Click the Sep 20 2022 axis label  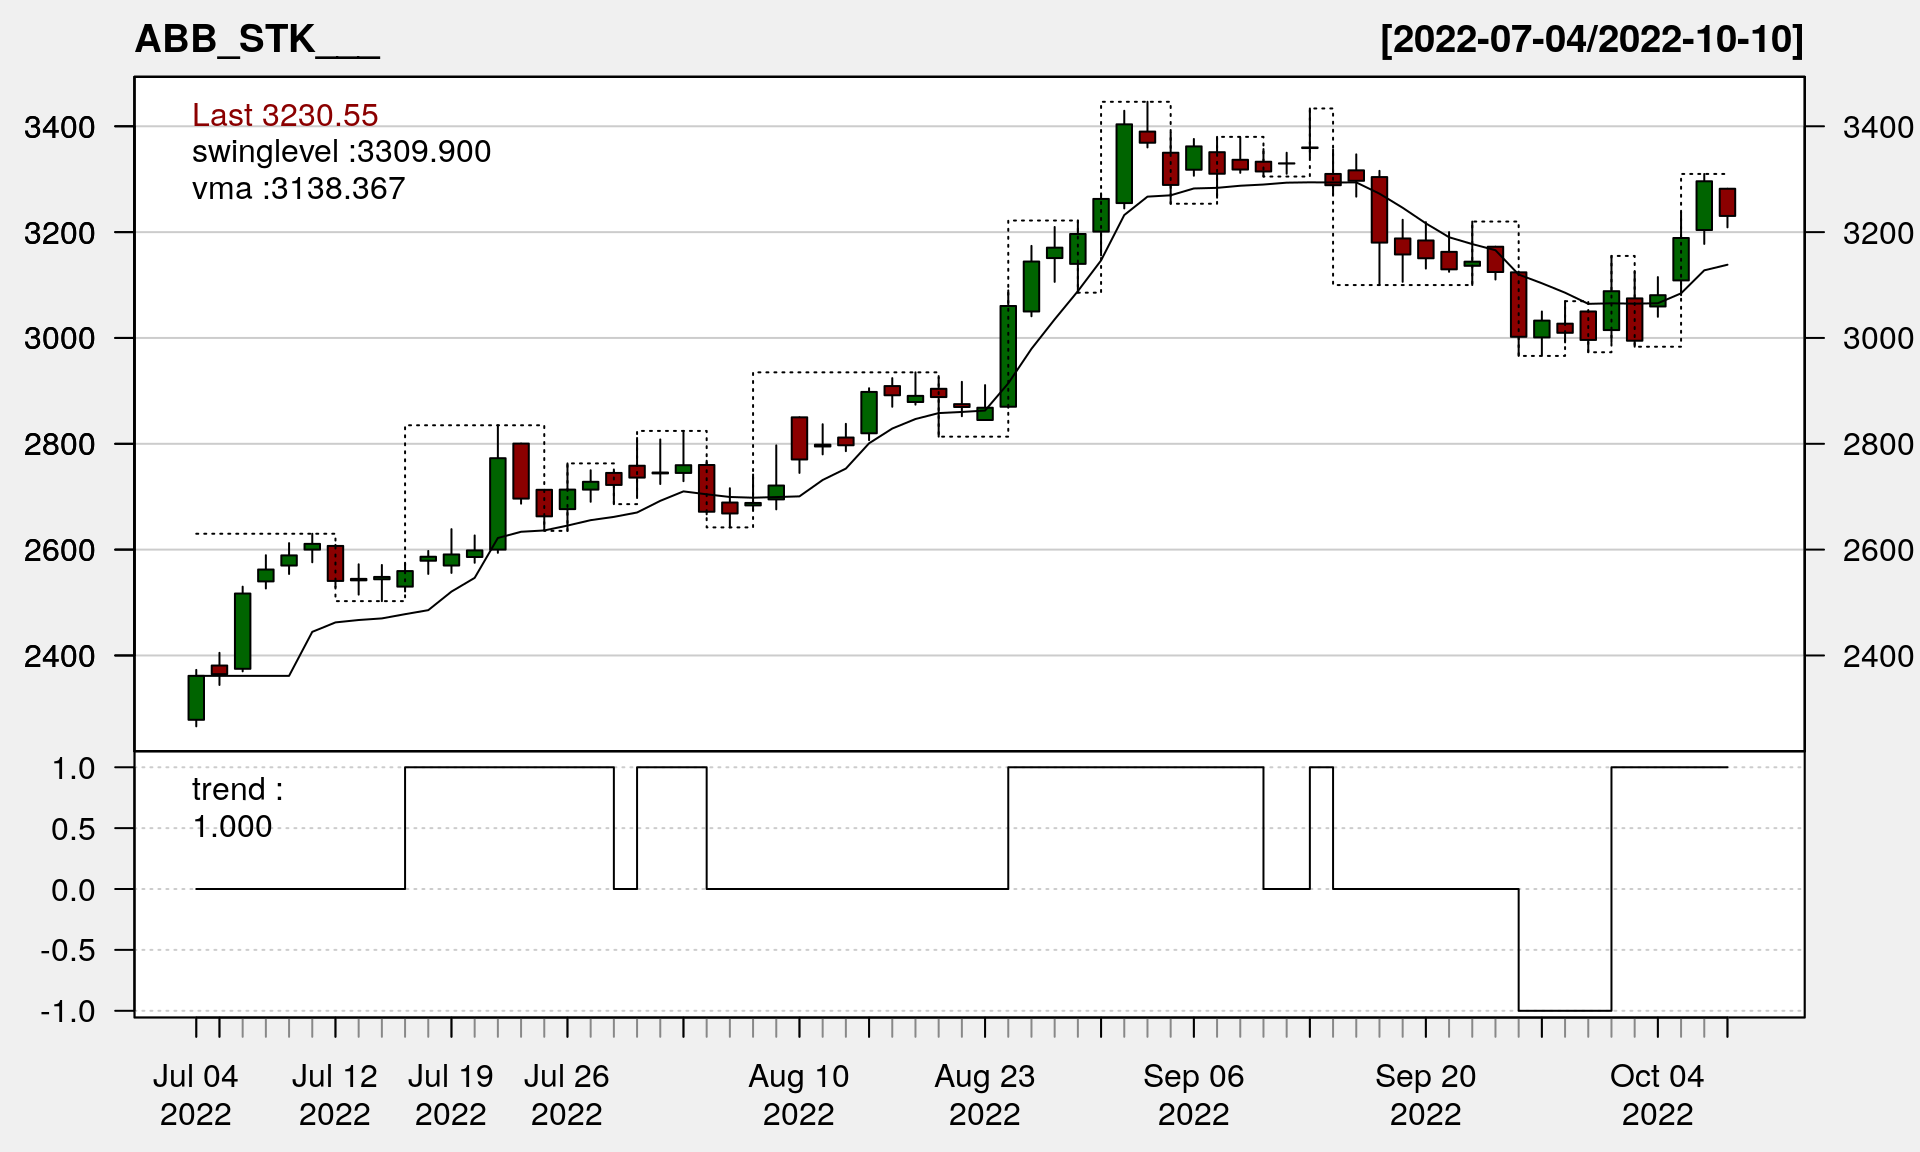pos(1425,1095)
